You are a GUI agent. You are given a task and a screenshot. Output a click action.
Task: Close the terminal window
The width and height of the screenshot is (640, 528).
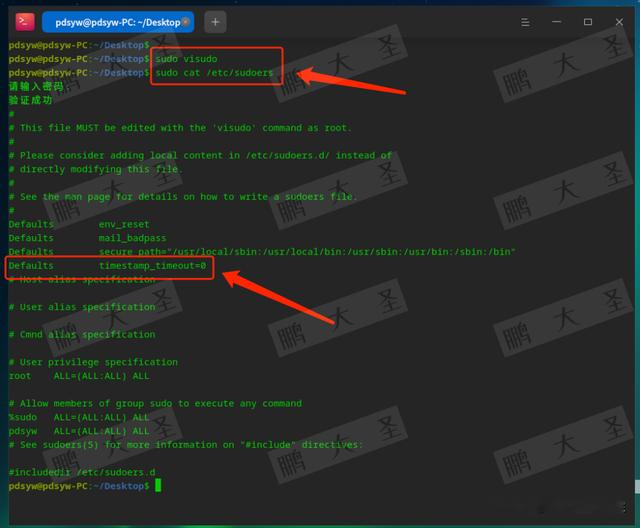coord(619,22)
